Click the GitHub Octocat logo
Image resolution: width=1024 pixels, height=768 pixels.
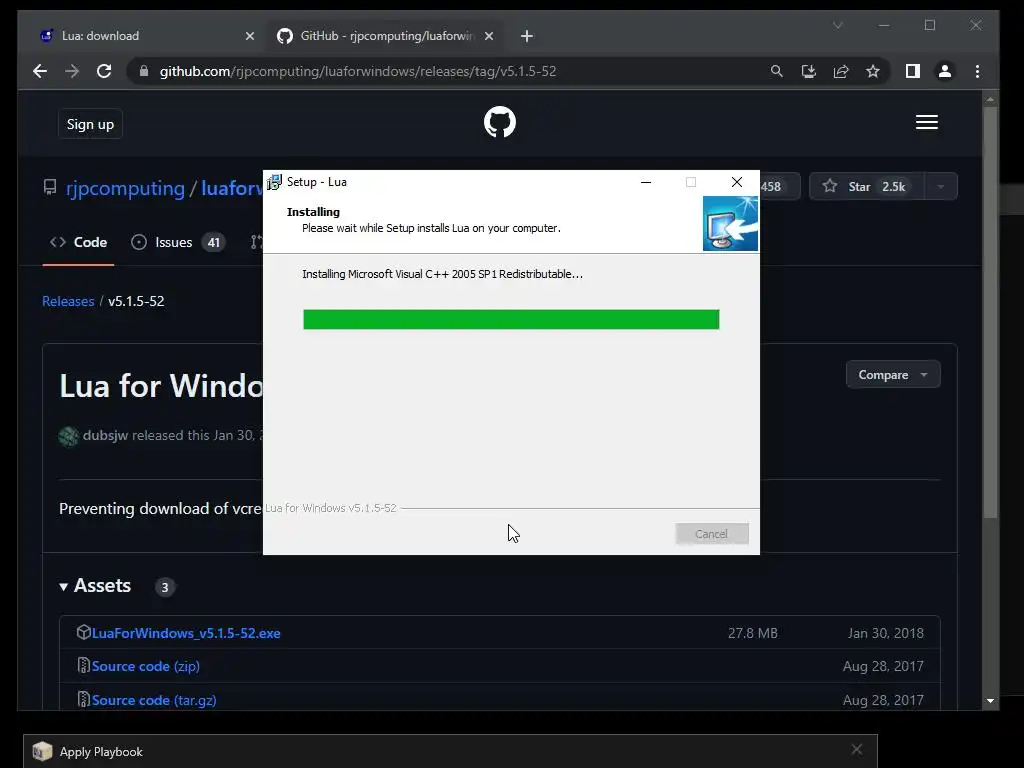(x=500, y=122)
